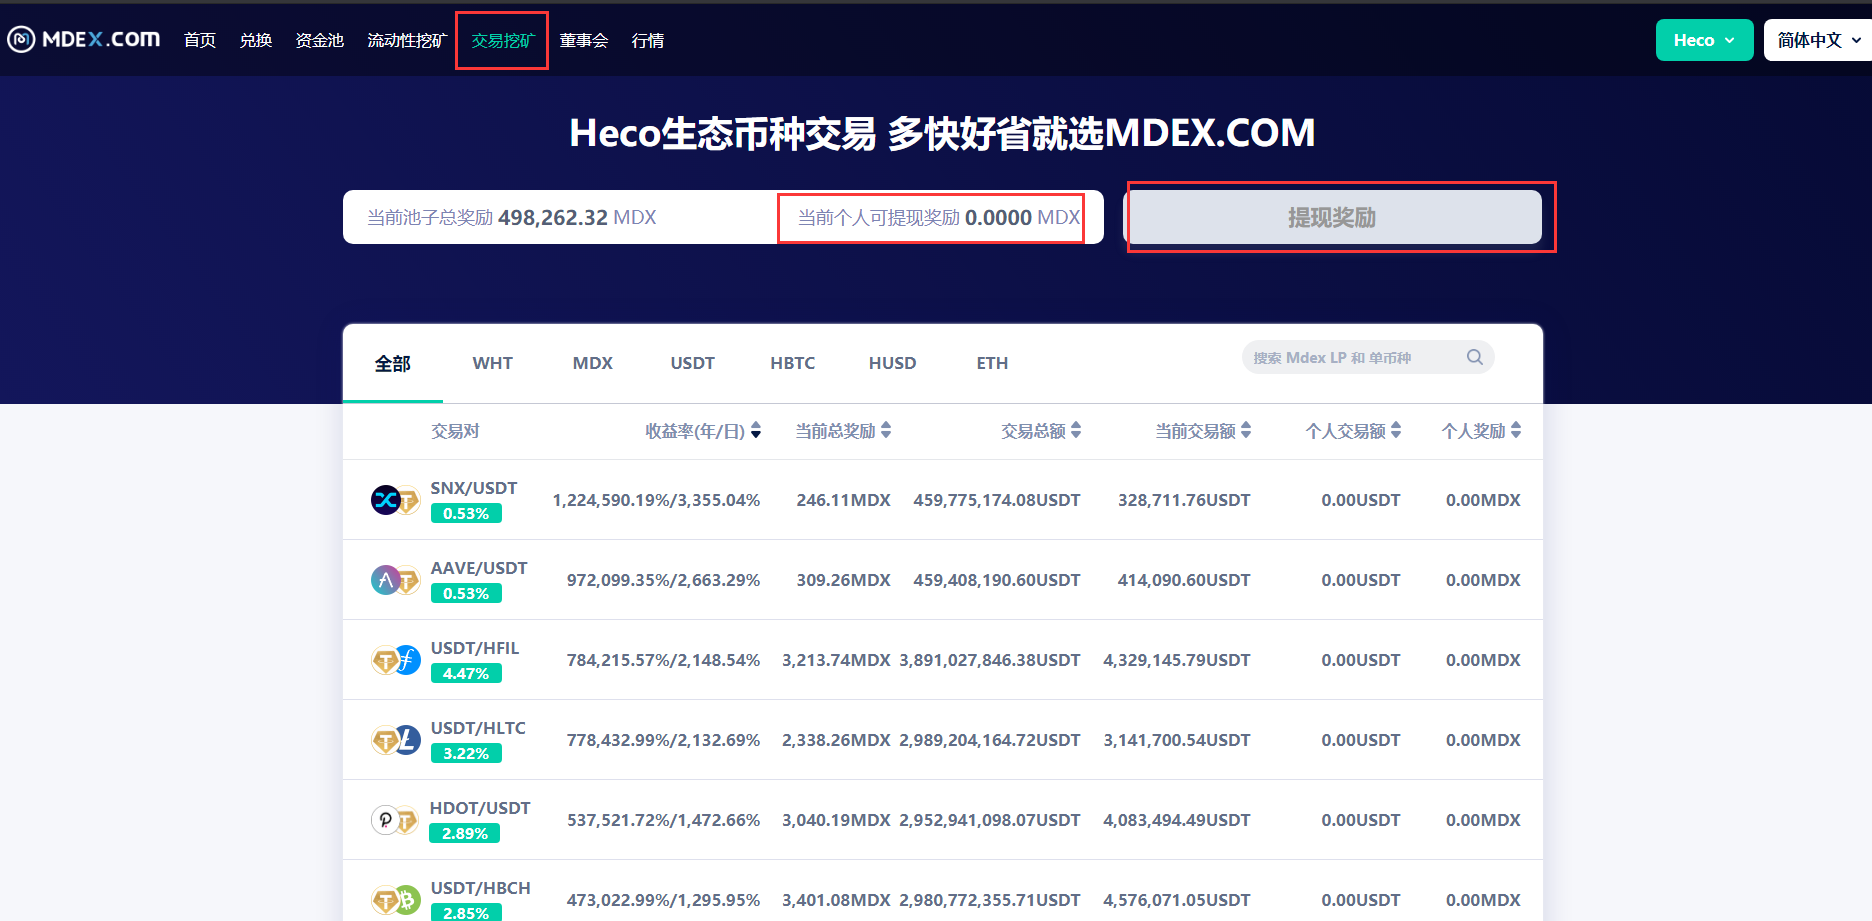
Task: Click the USDT/HFIL pair icon
Action: click(x=395, y=660)
